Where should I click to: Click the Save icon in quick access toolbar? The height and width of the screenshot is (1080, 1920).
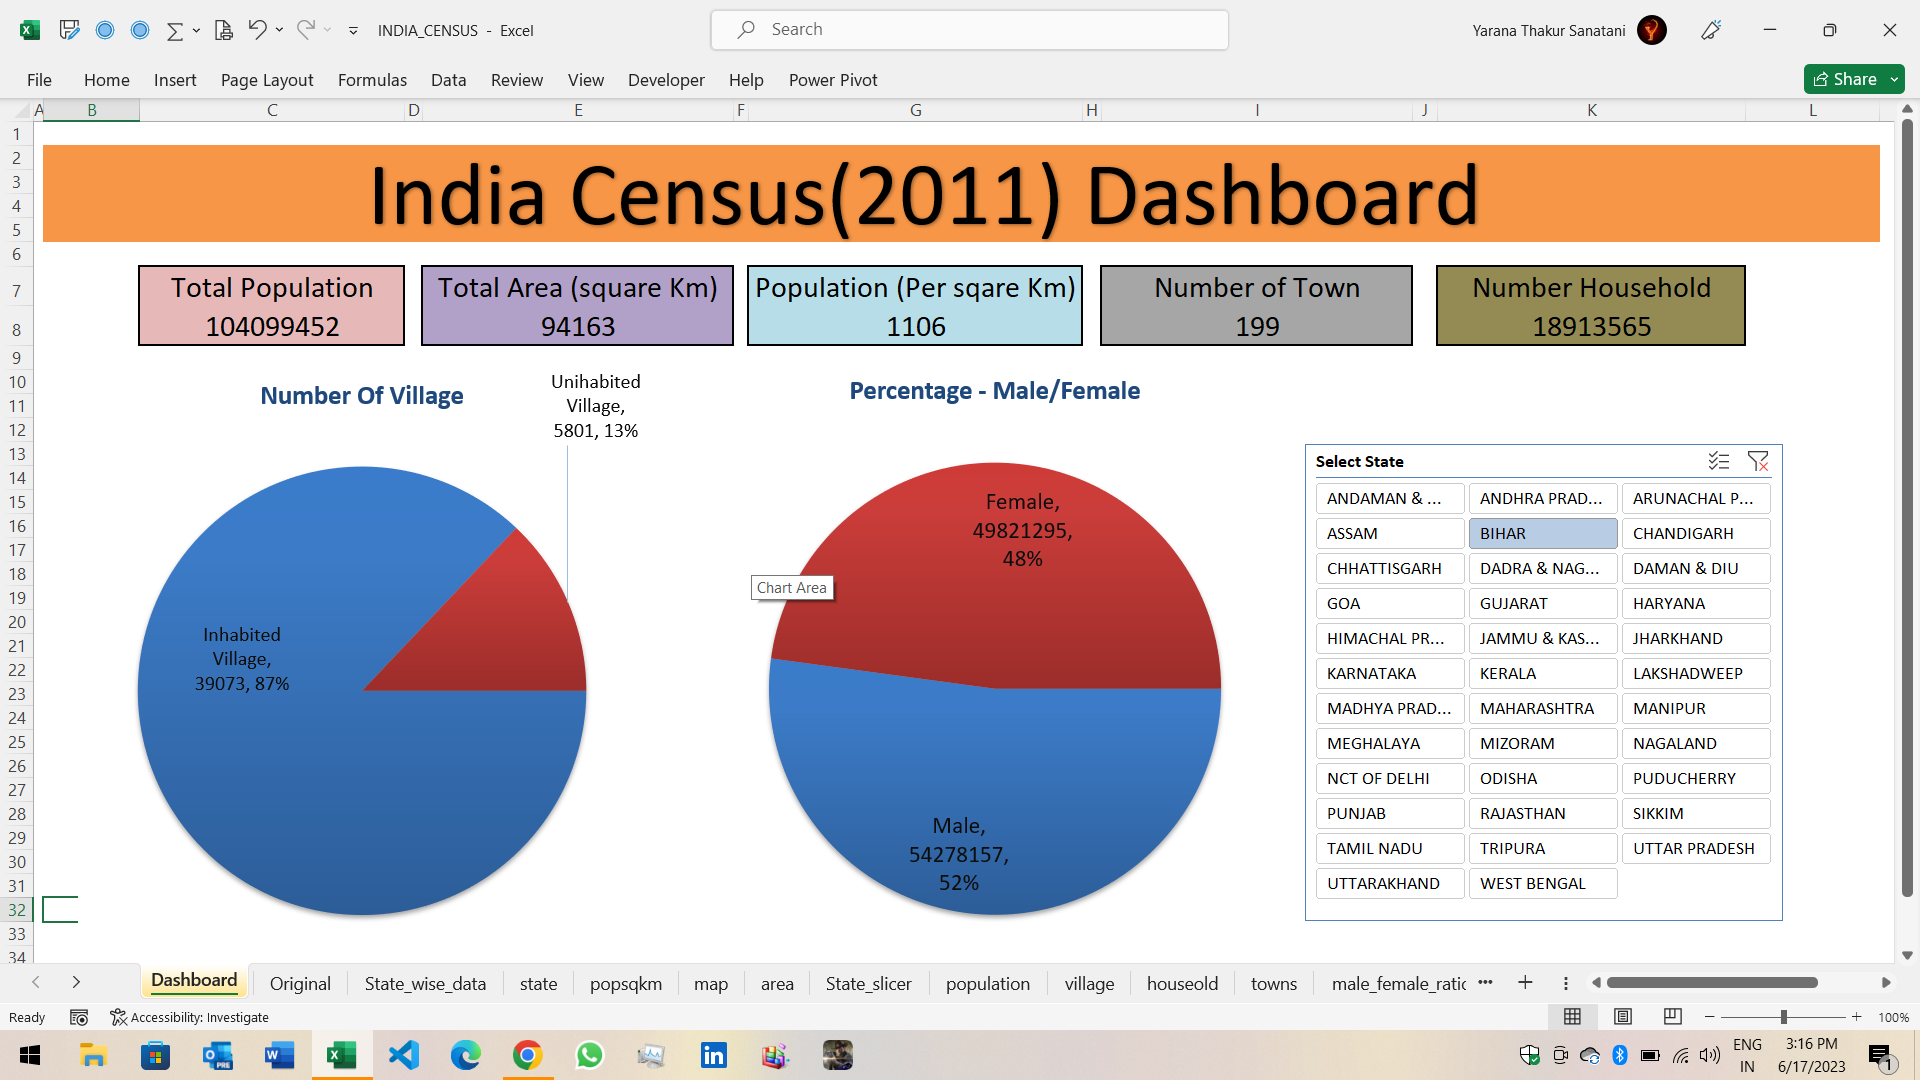(x=69, y=30)
